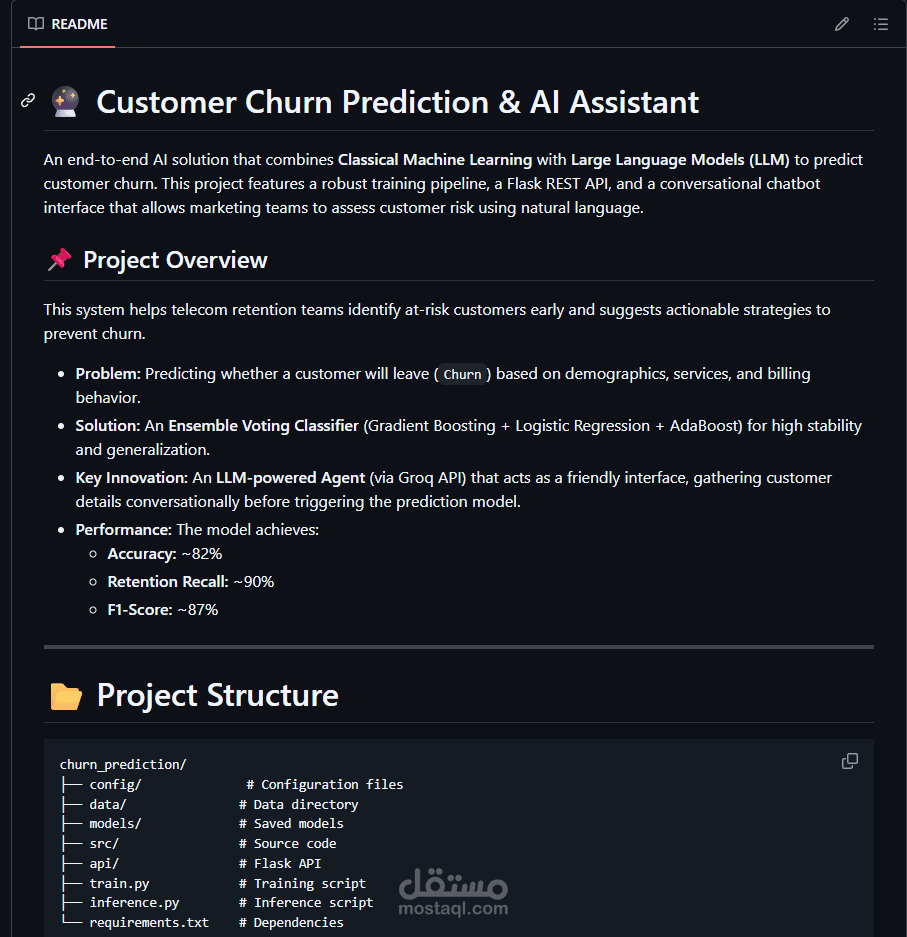
Task: Click the inline Churn code label
Action: tap(462, 374)
